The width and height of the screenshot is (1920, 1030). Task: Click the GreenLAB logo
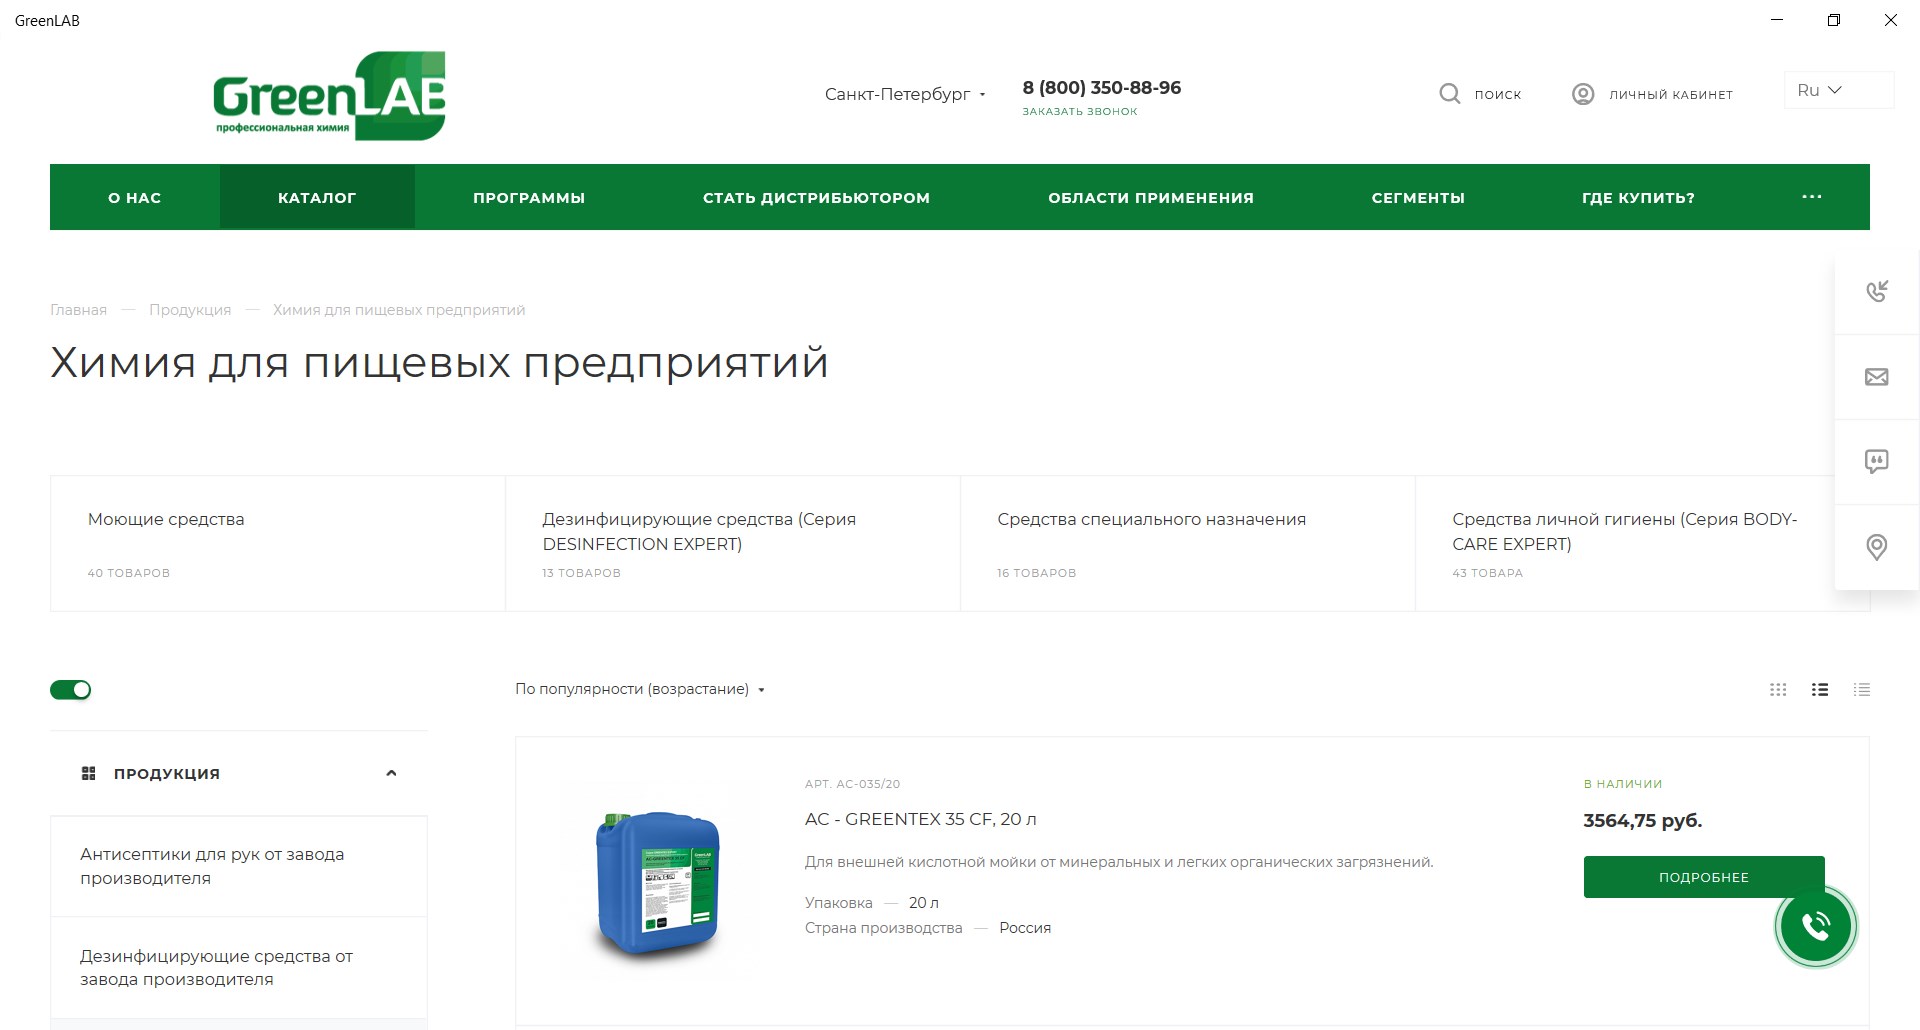coord(329,96)
